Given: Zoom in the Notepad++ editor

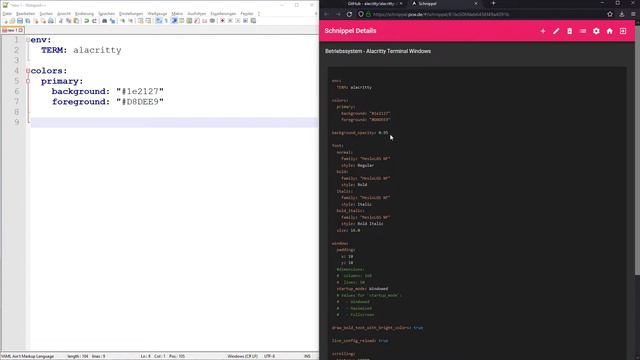Looking at the screenshot, I should [x=122, y=20].
